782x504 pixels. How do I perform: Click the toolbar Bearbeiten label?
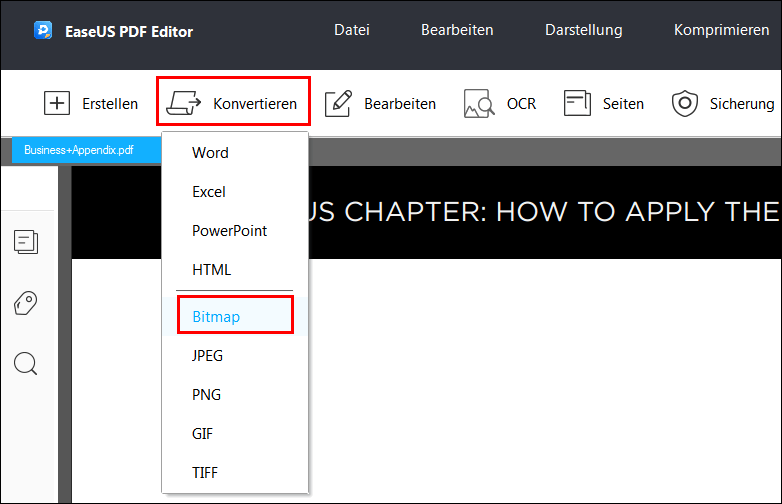pyautogui.click(x=400, y=104)
